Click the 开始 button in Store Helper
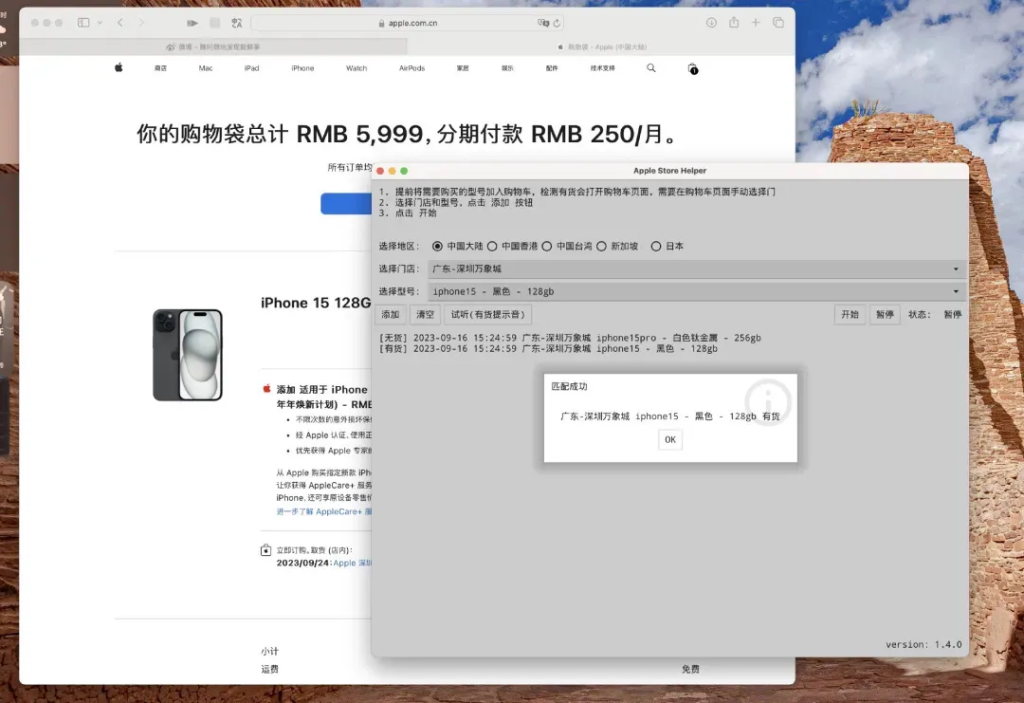The image size is (1024, 703). click(x=850, y=314)
